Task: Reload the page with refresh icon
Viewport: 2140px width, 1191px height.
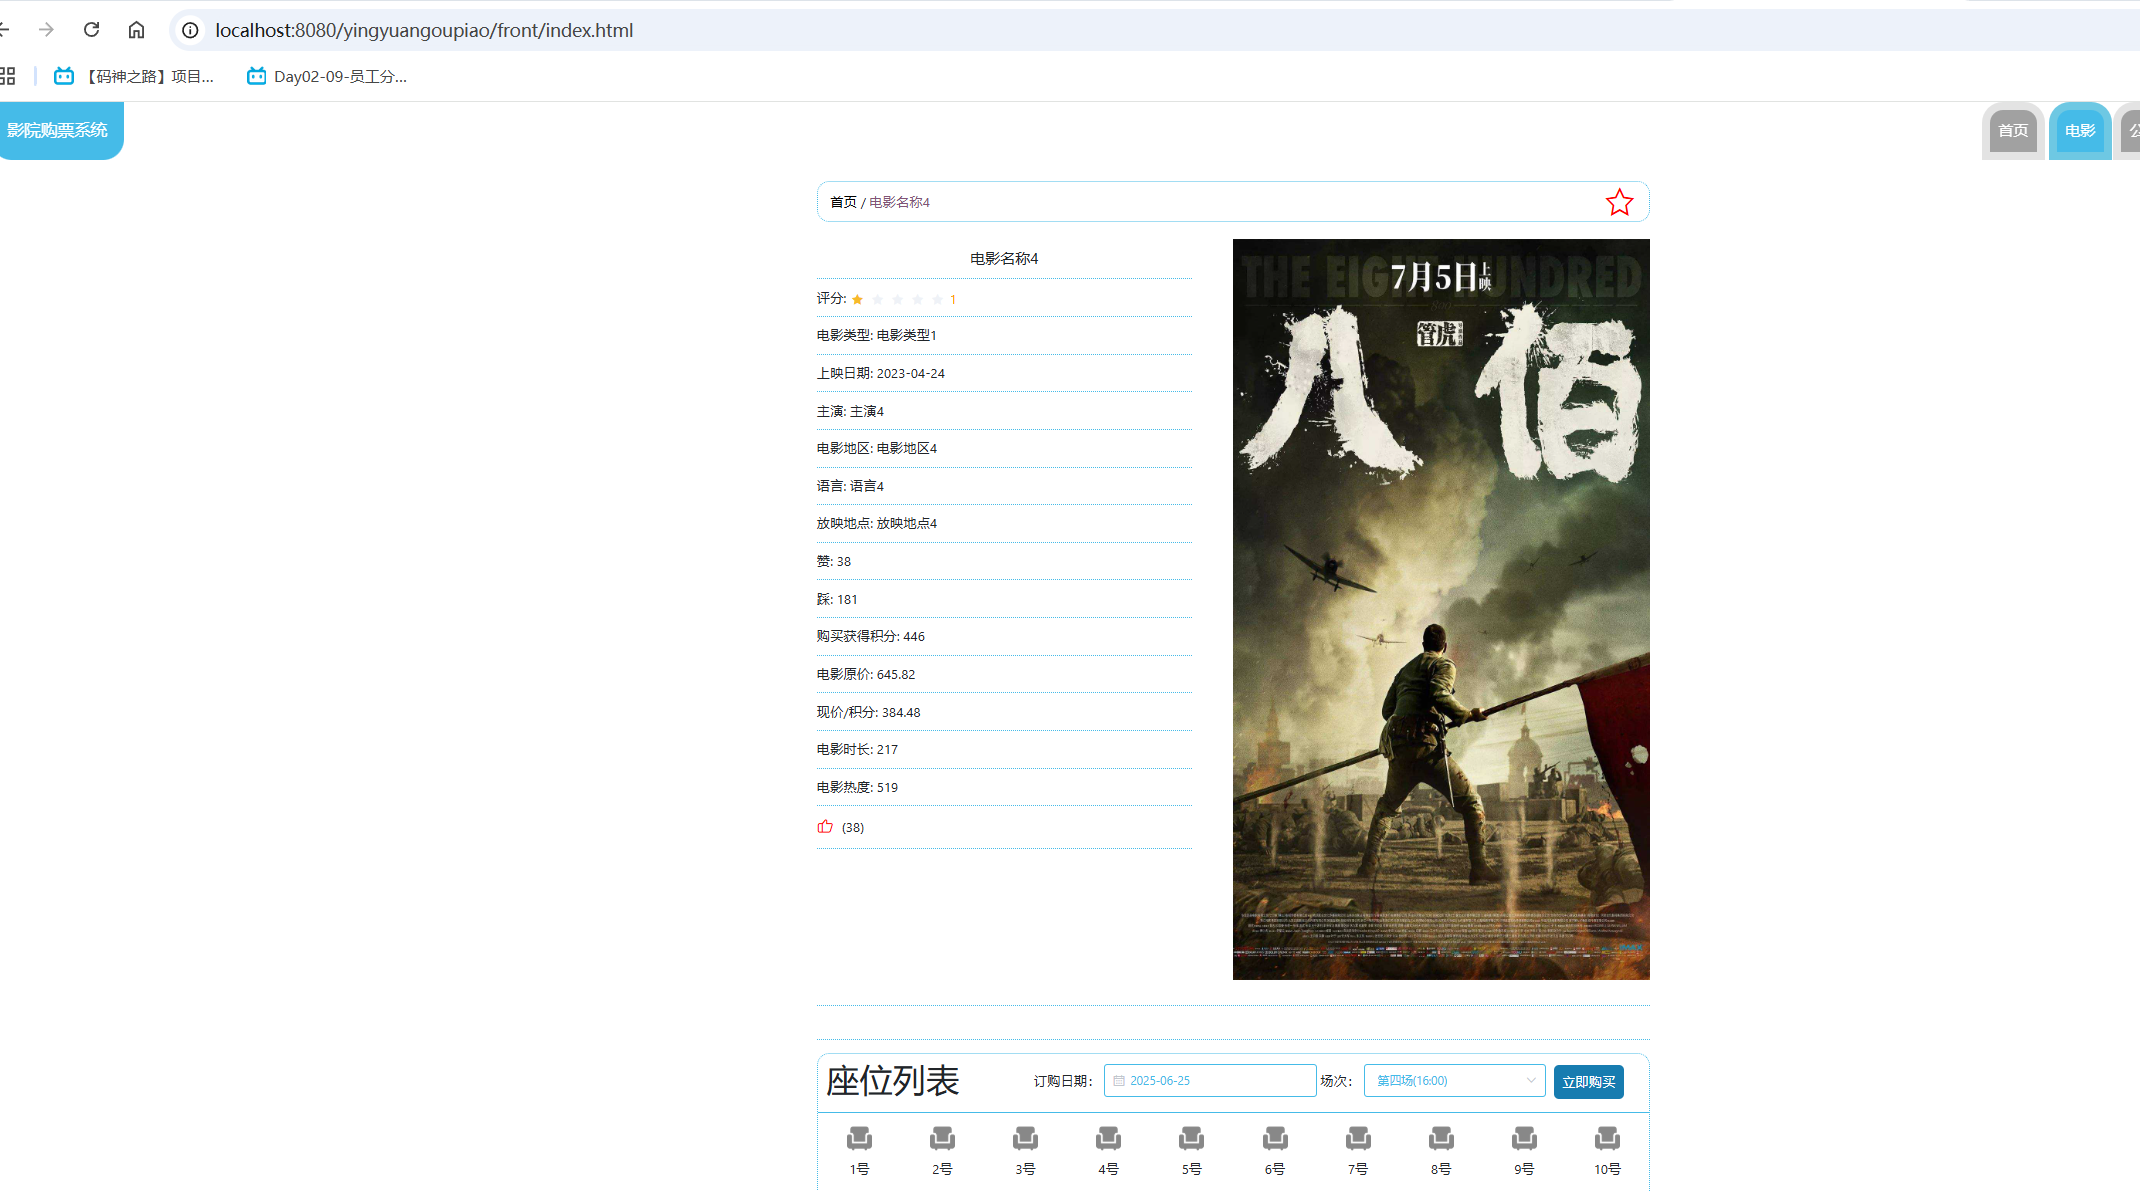Action: 91,30
